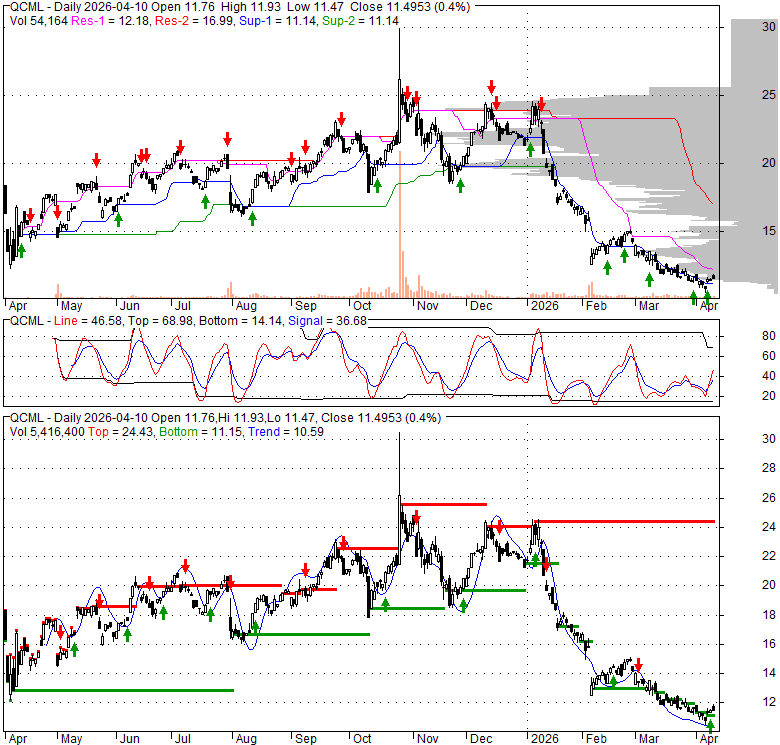Click the 2026 label on the top chart time axis

point(545,306)
